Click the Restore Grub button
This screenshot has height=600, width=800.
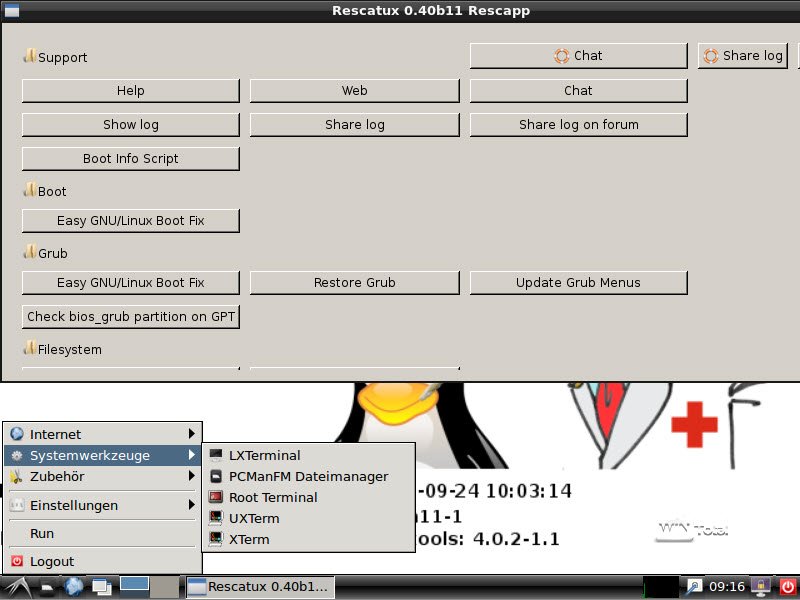click(x=354, y=282)
